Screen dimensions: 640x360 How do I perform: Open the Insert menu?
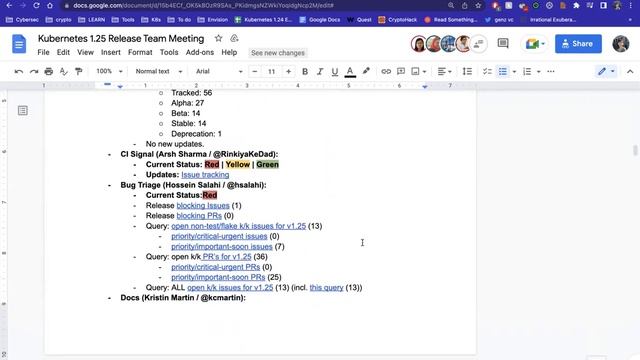[x=111, y=52]
